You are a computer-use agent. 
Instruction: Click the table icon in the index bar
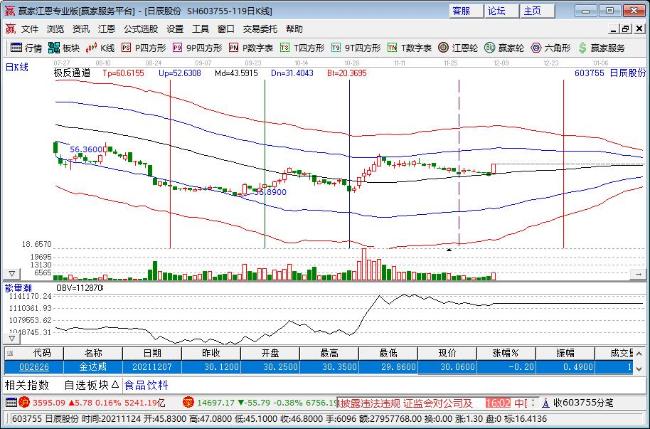click(11, 402)
